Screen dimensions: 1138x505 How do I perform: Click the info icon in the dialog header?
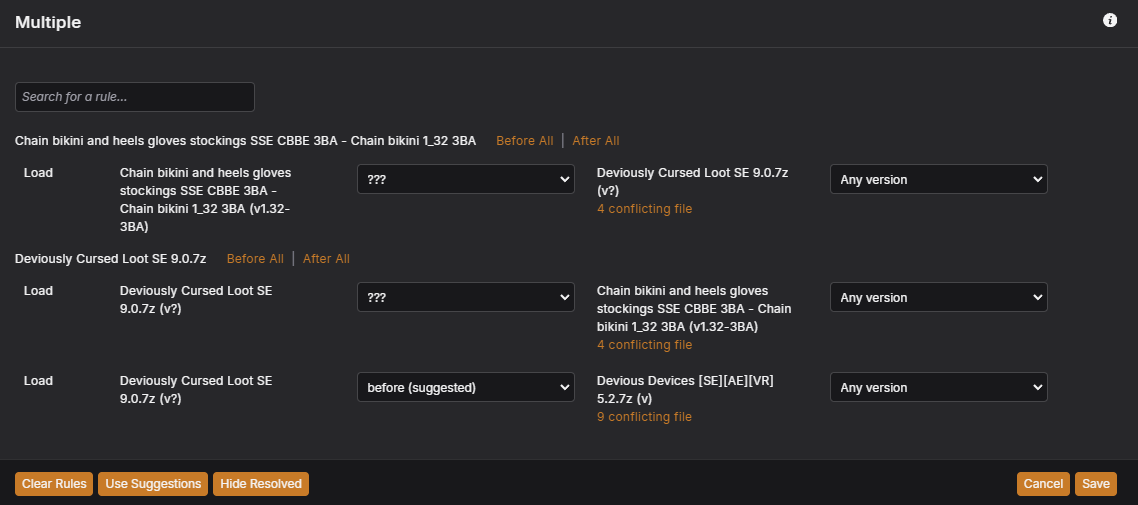1110,20
